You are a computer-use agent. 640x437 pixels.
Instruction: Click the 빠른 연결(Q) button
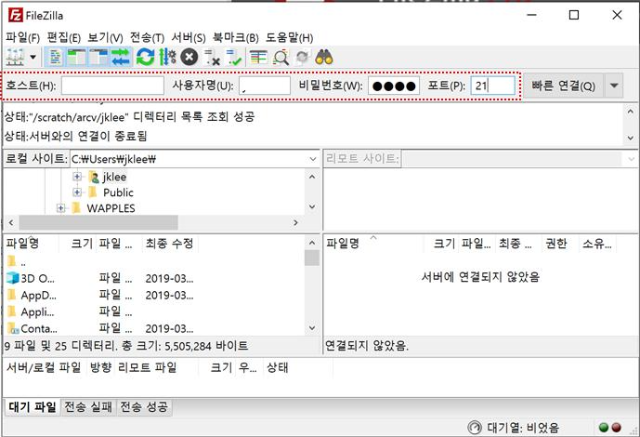tap(563, 86)
